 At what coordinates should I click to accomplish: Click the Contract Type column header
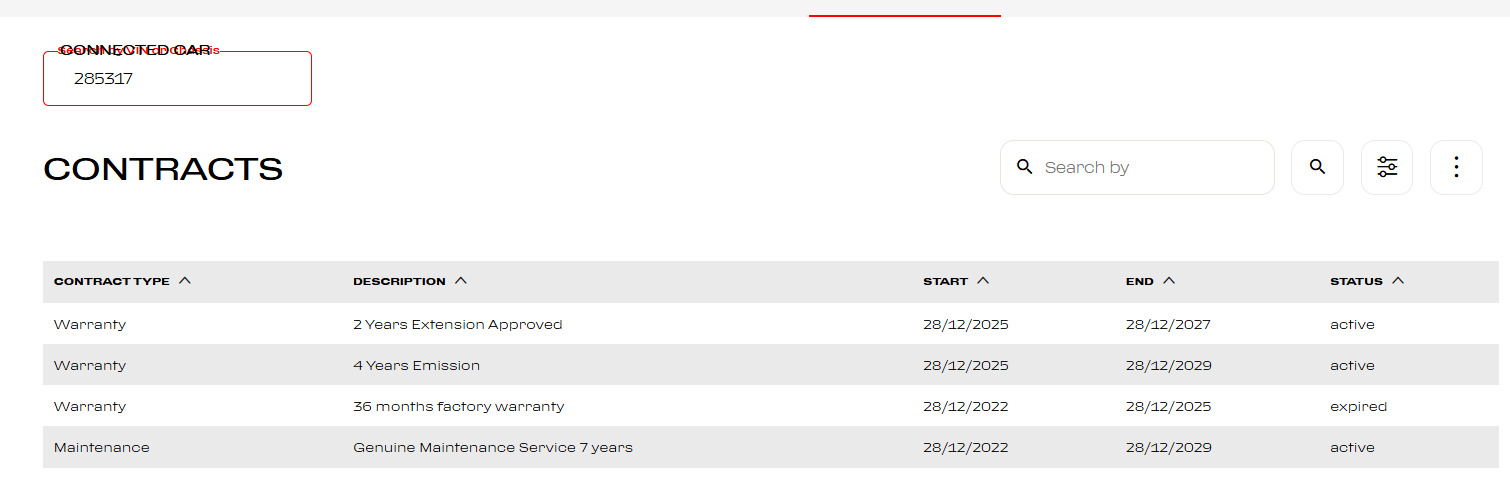tap(112, 282)
